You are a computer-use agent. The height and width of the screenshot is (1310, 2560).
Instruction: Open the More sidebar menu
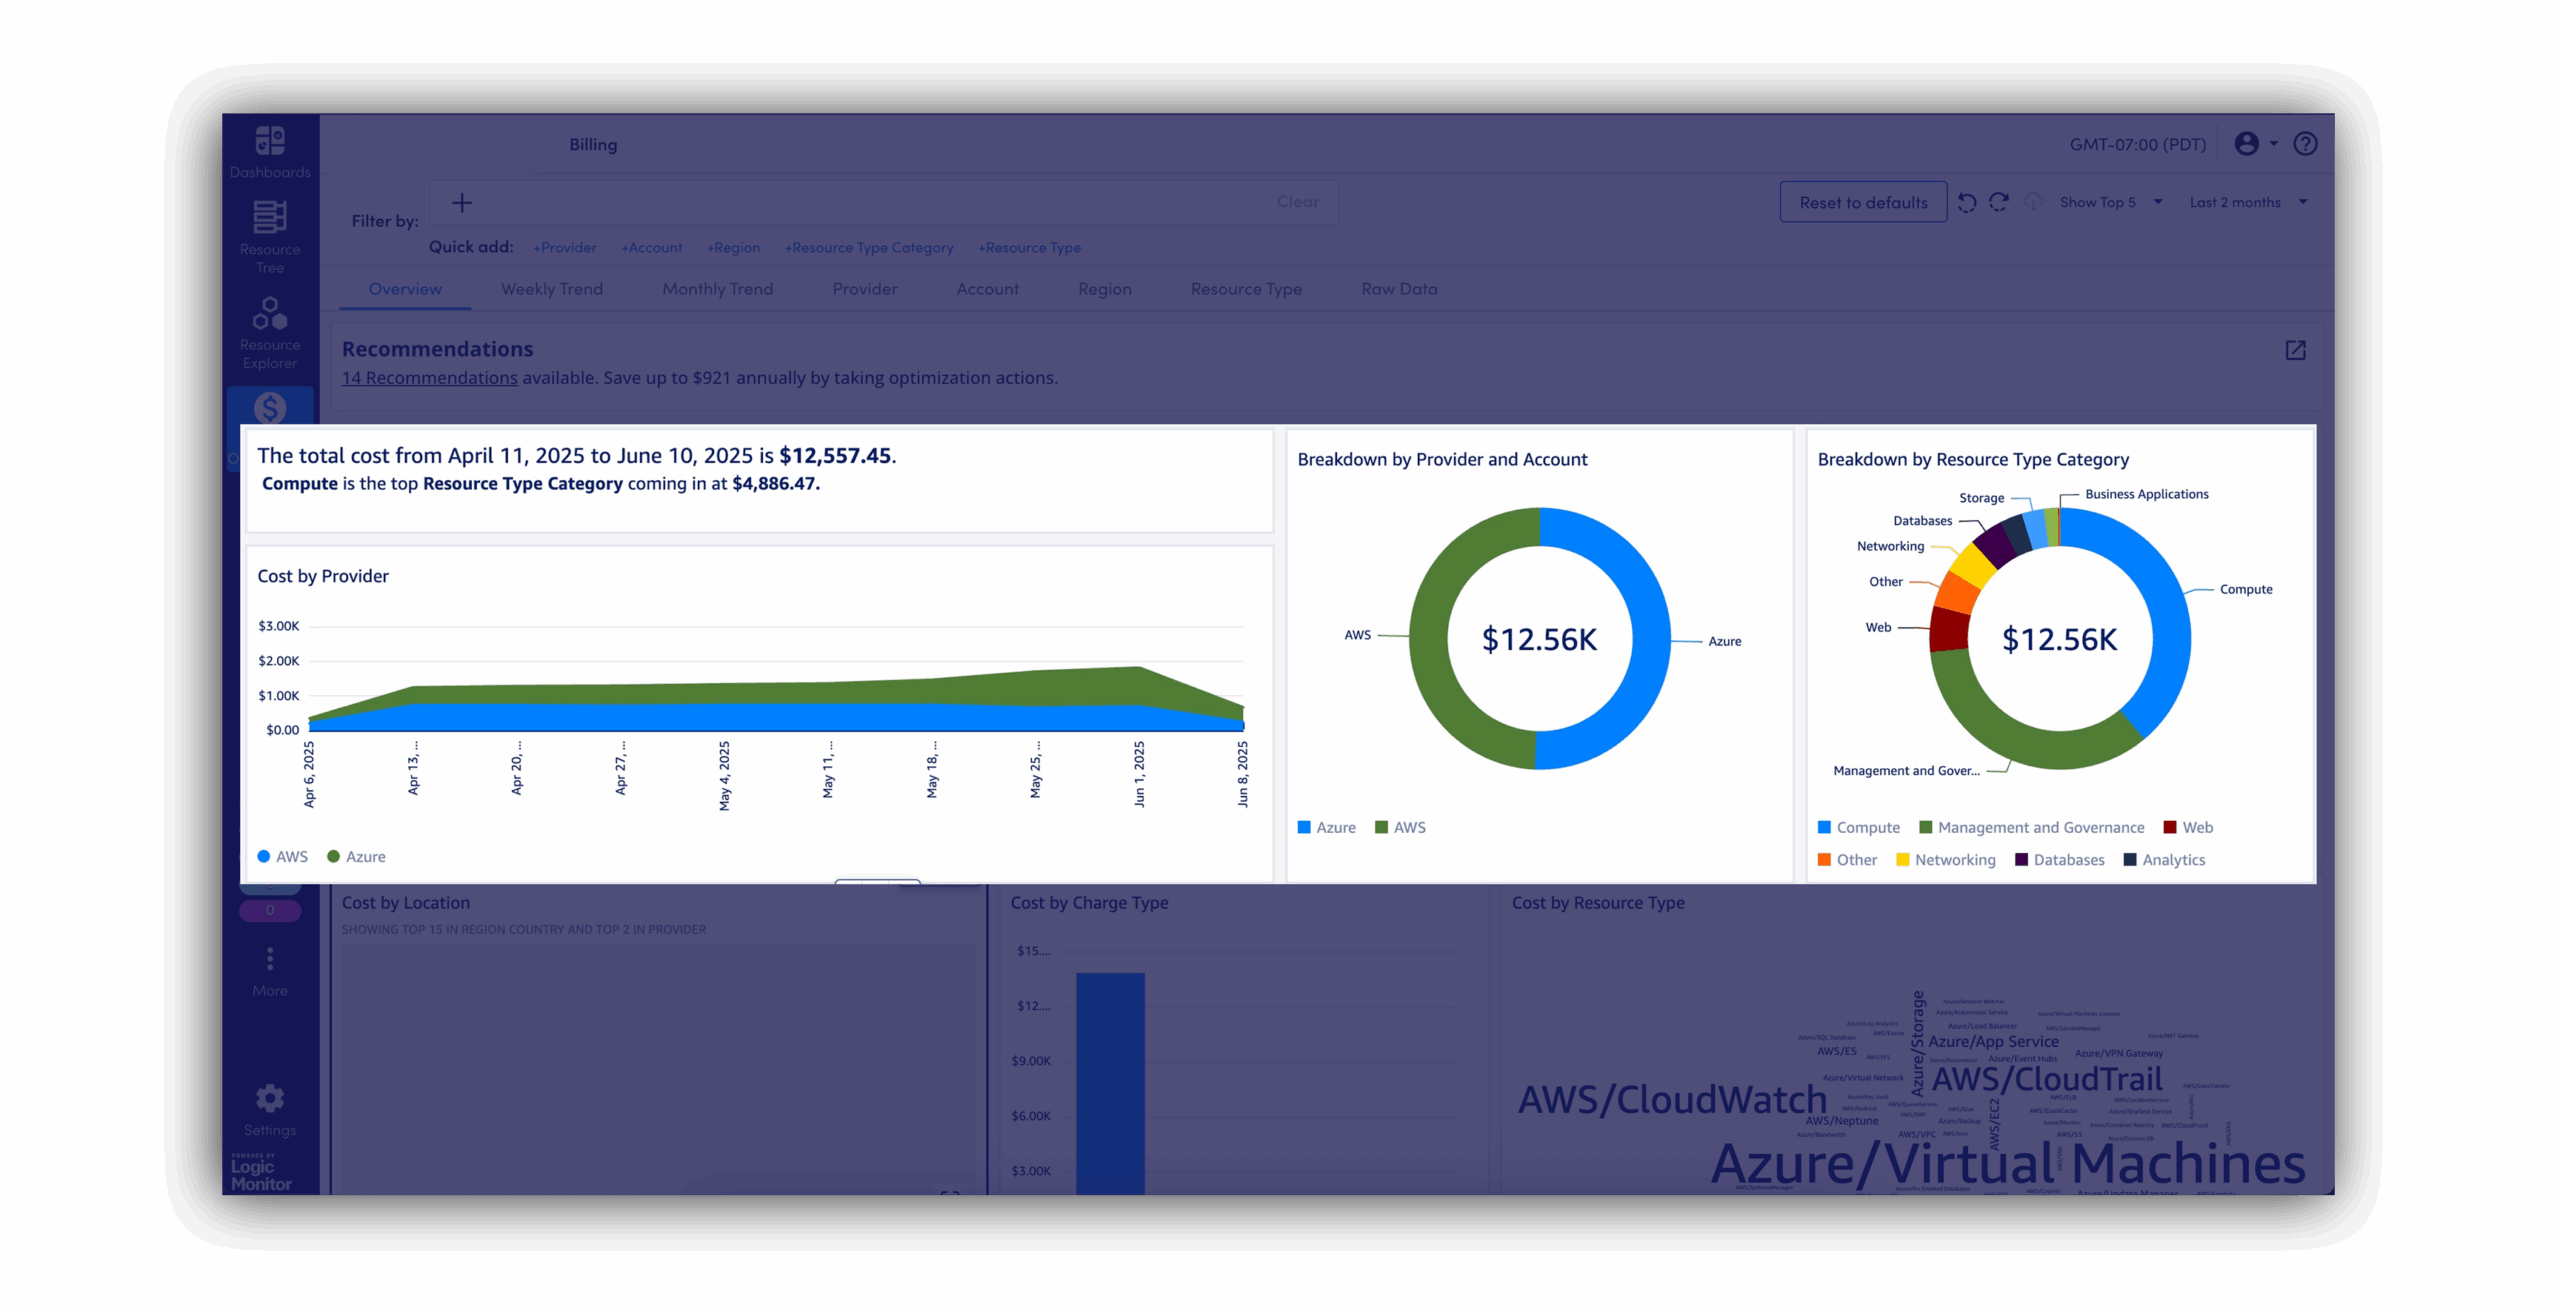point(270,972)
